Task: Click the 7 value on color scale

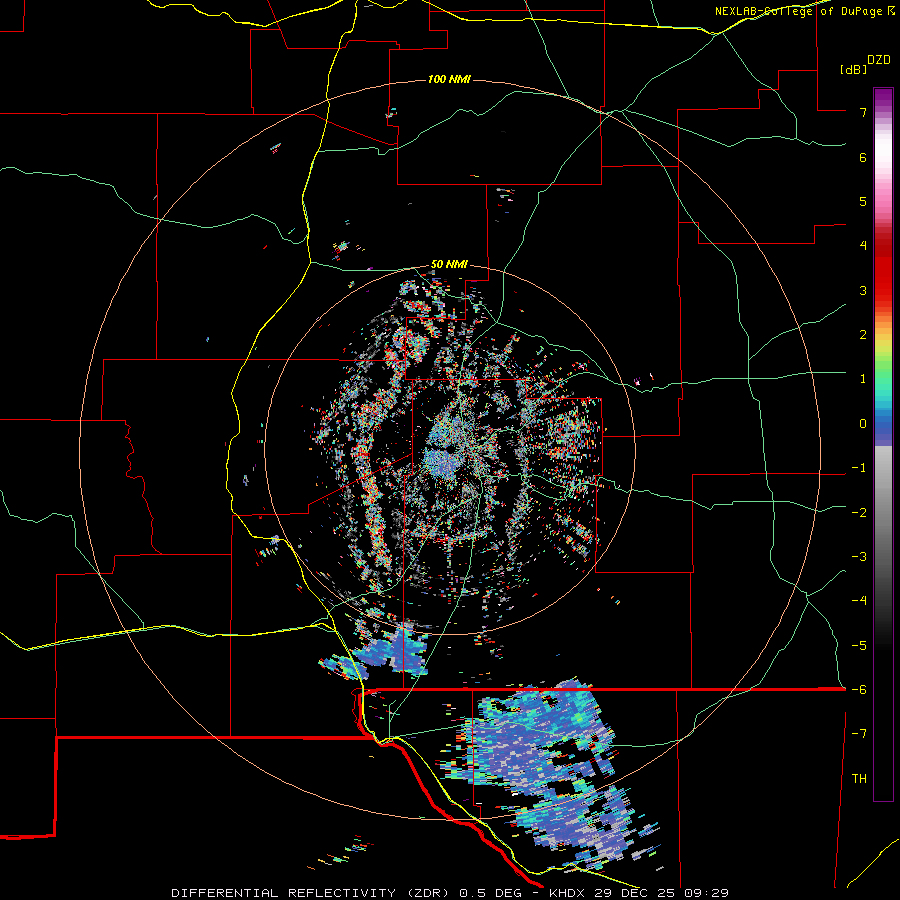Action: [x=863, y=112]
